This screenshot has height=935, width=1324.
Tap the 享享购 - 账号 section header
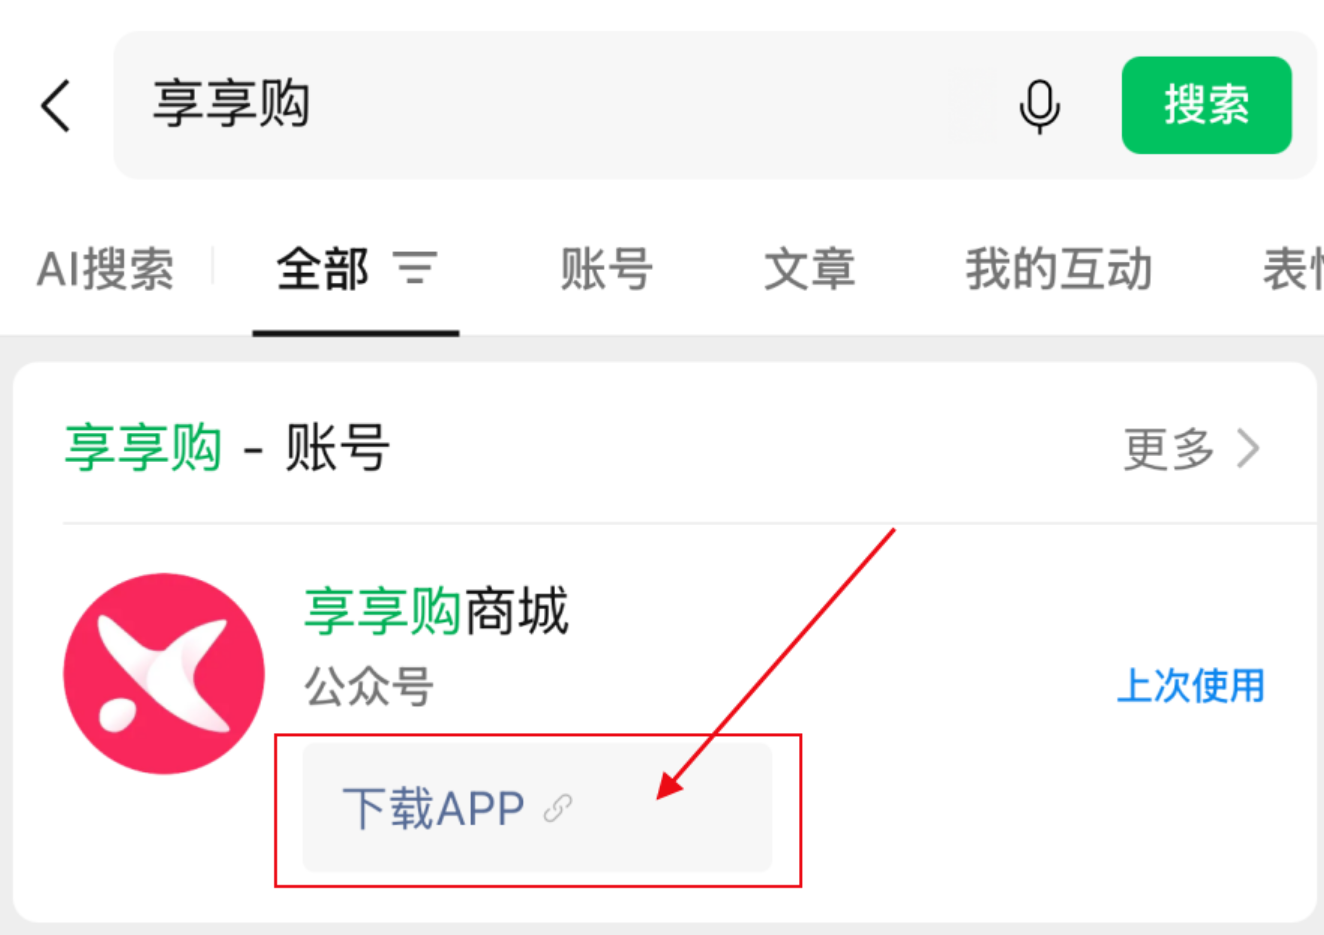tap(227, 447)
